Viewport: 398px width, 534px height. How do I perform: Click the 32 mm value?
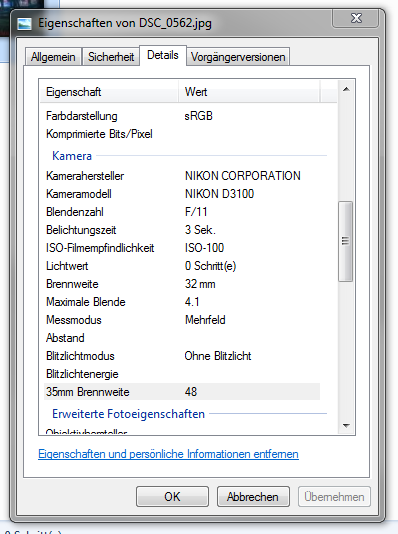(x=200, y=284)
